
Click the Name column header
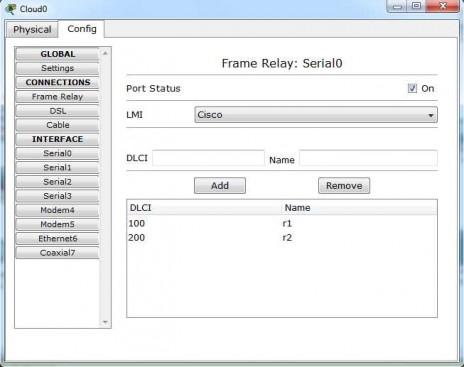click(359, 208)
